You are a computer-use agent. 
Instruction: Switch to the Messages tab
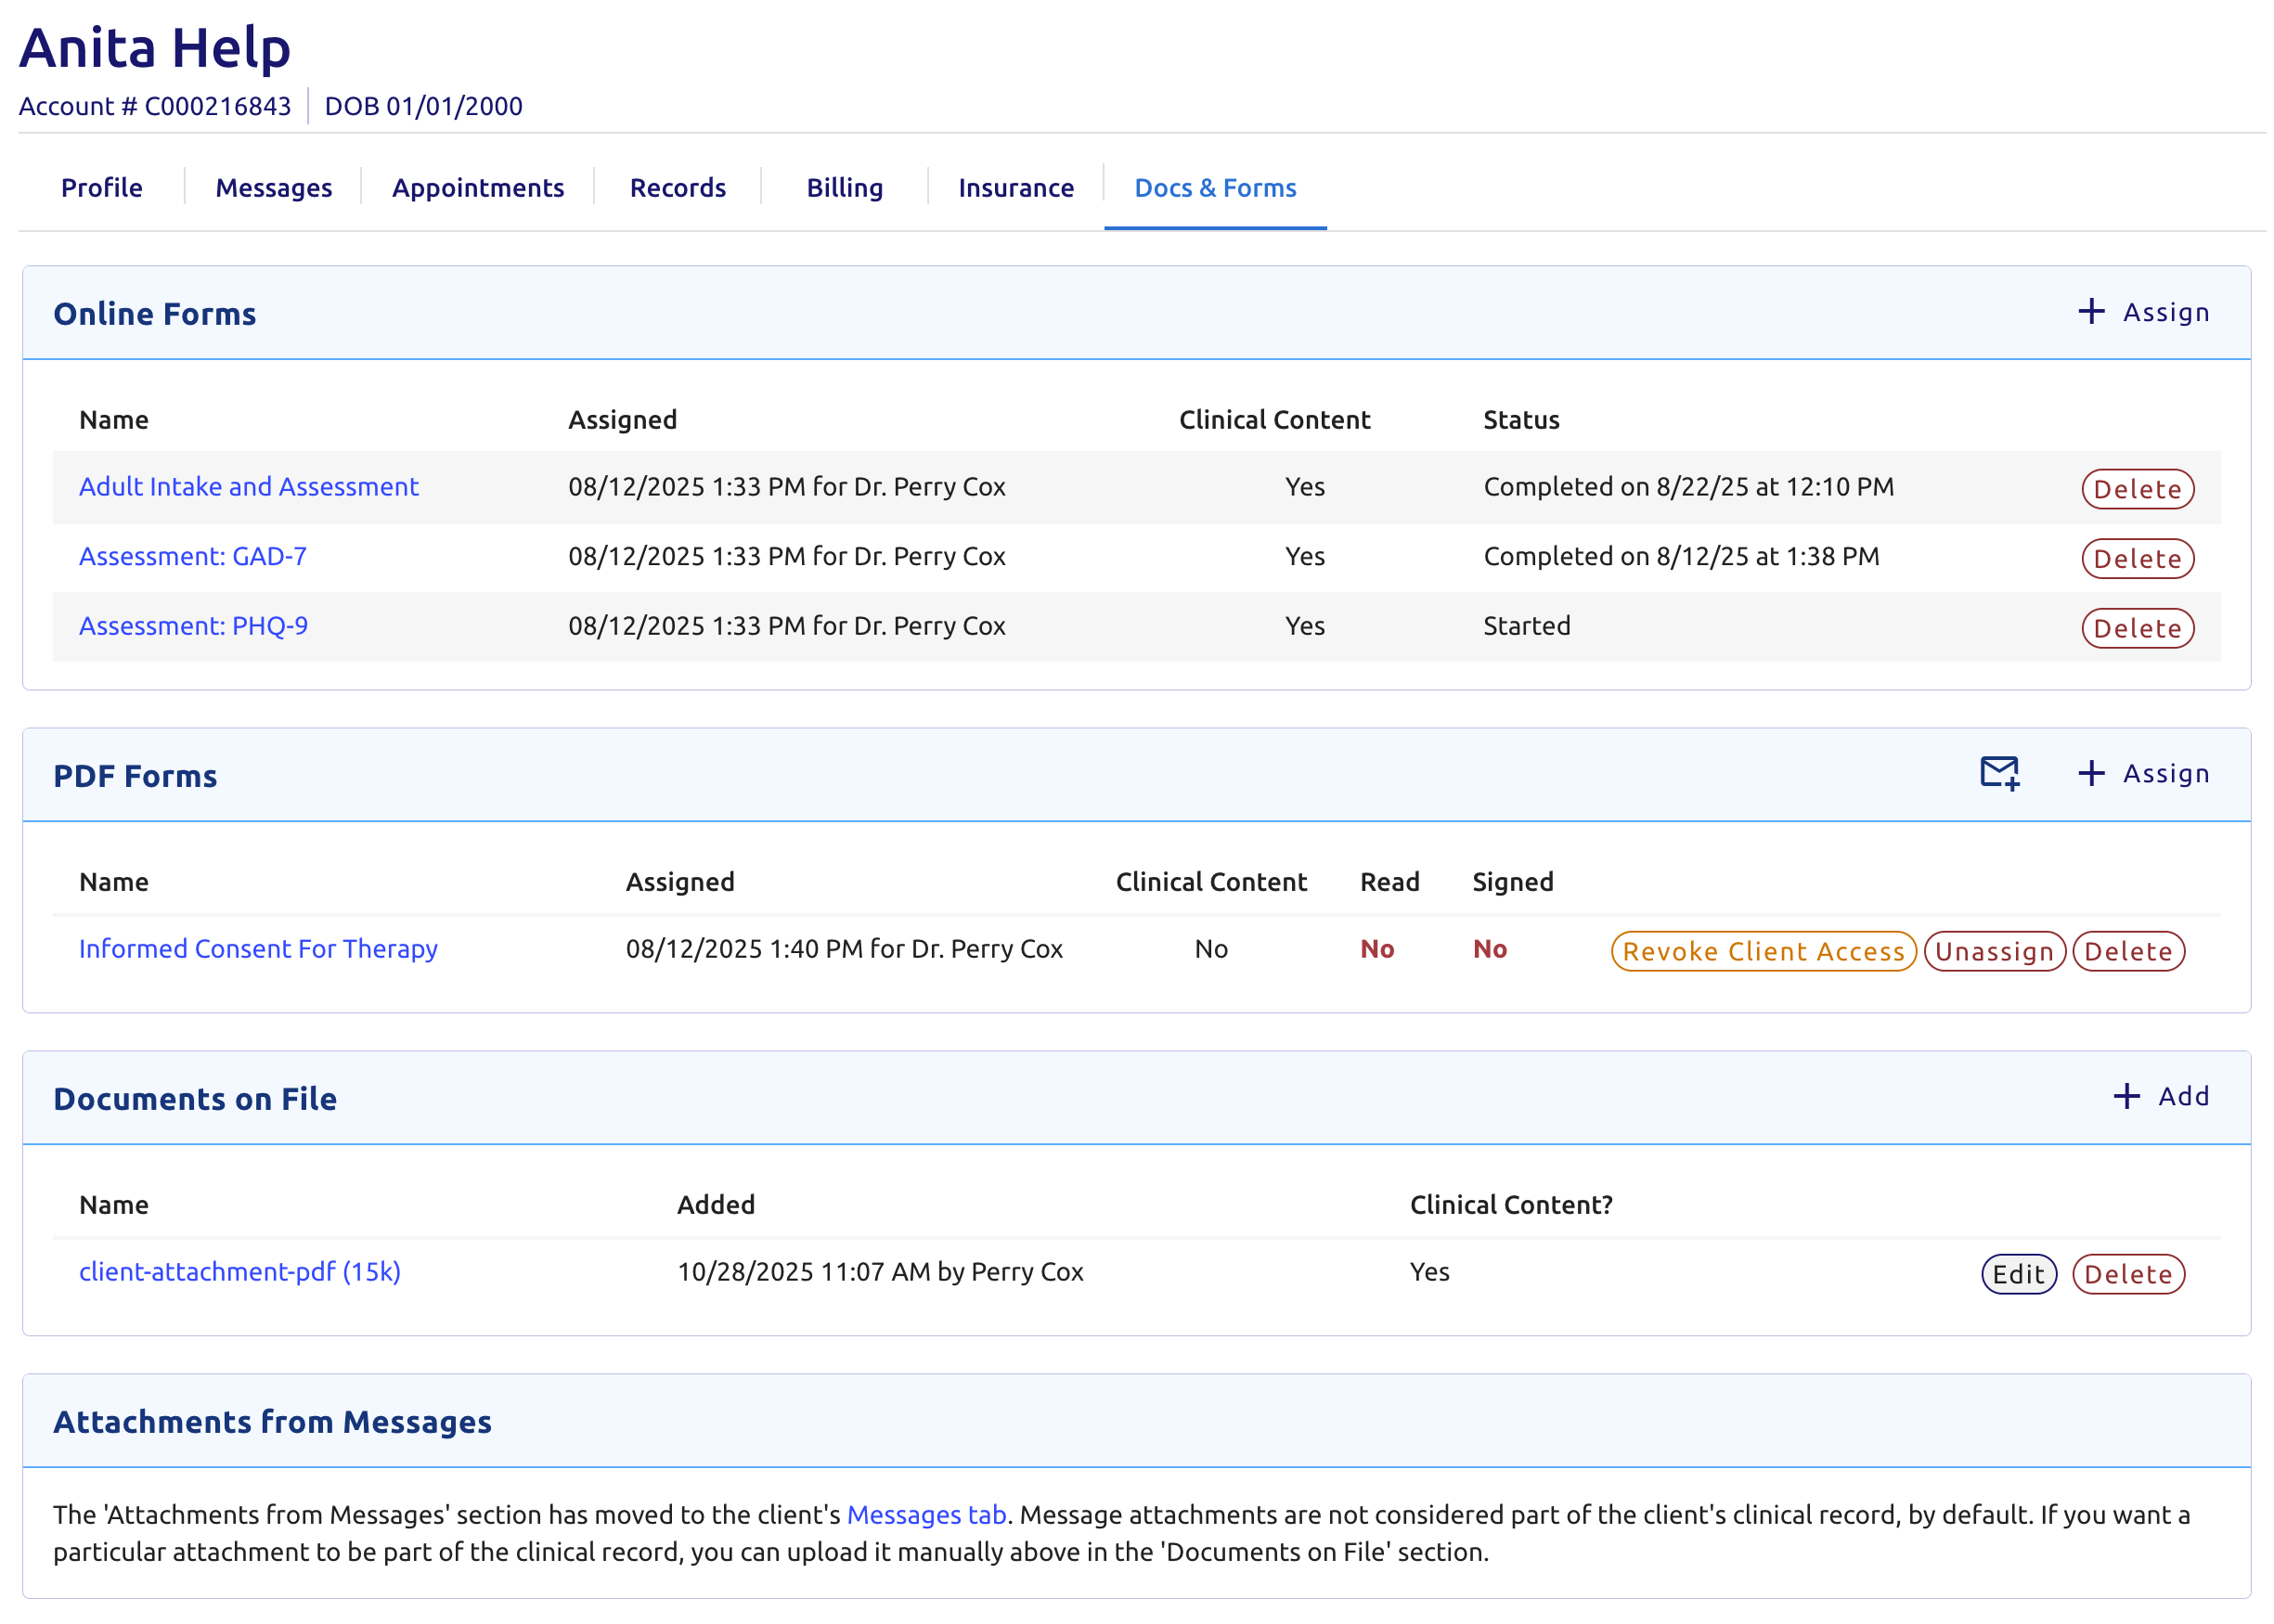point(273,188)
